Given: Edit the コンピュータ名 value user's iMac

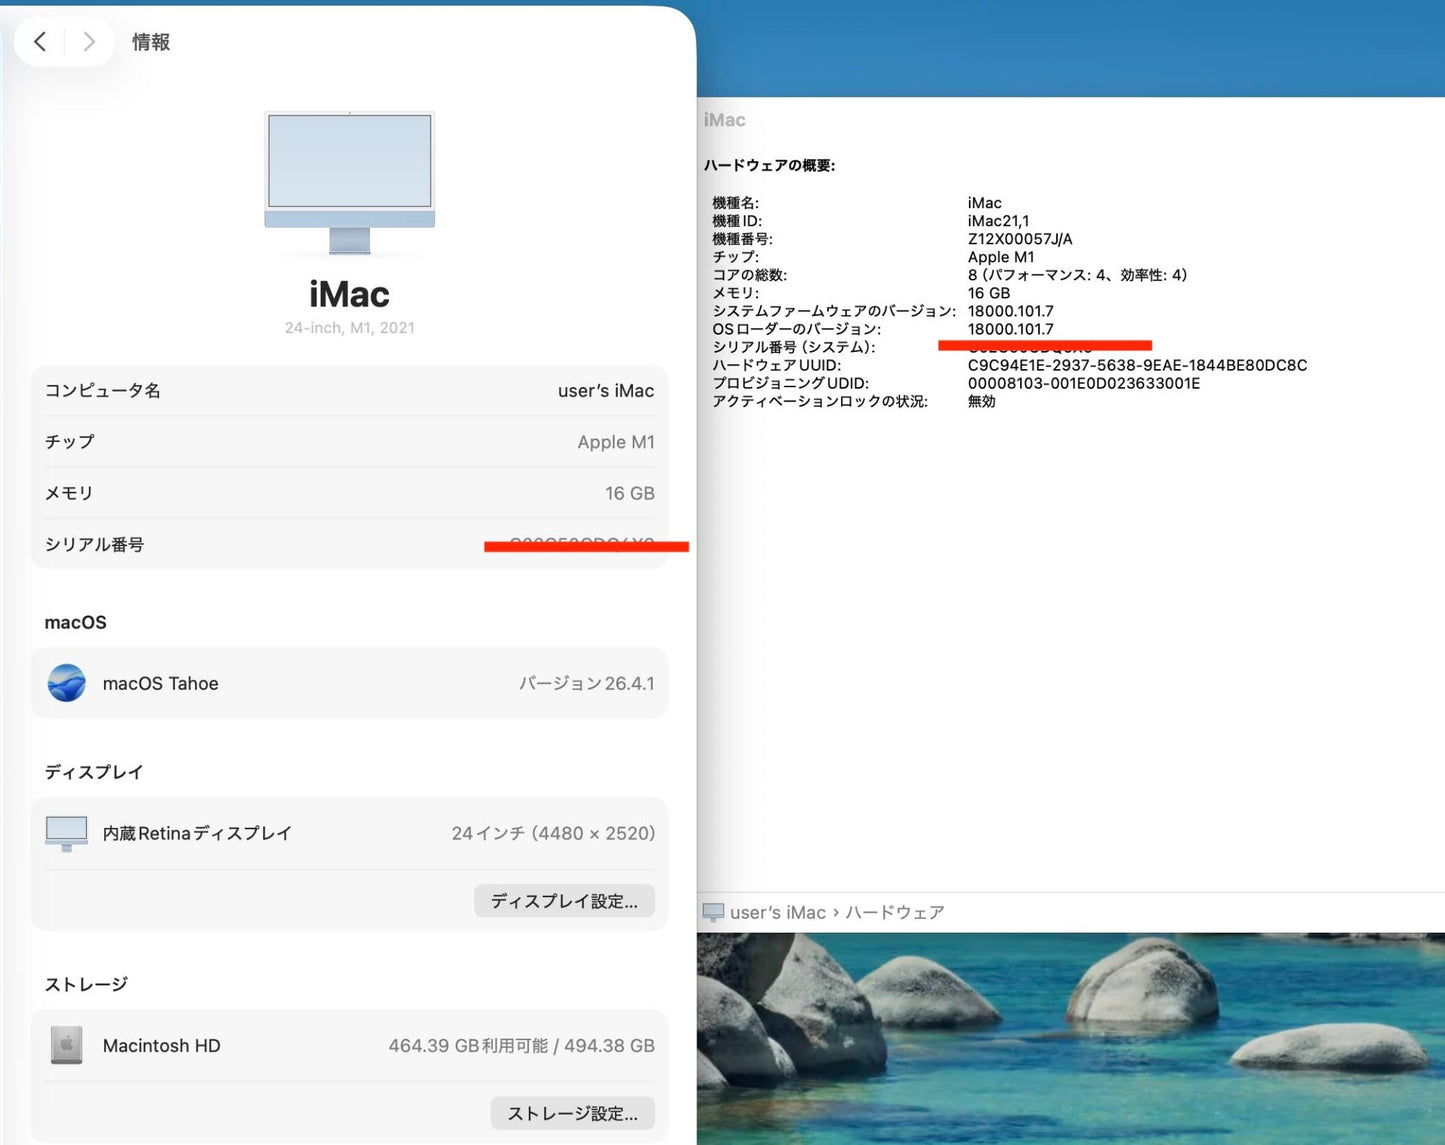Looking at the screenshot, I should pos(606,391).
